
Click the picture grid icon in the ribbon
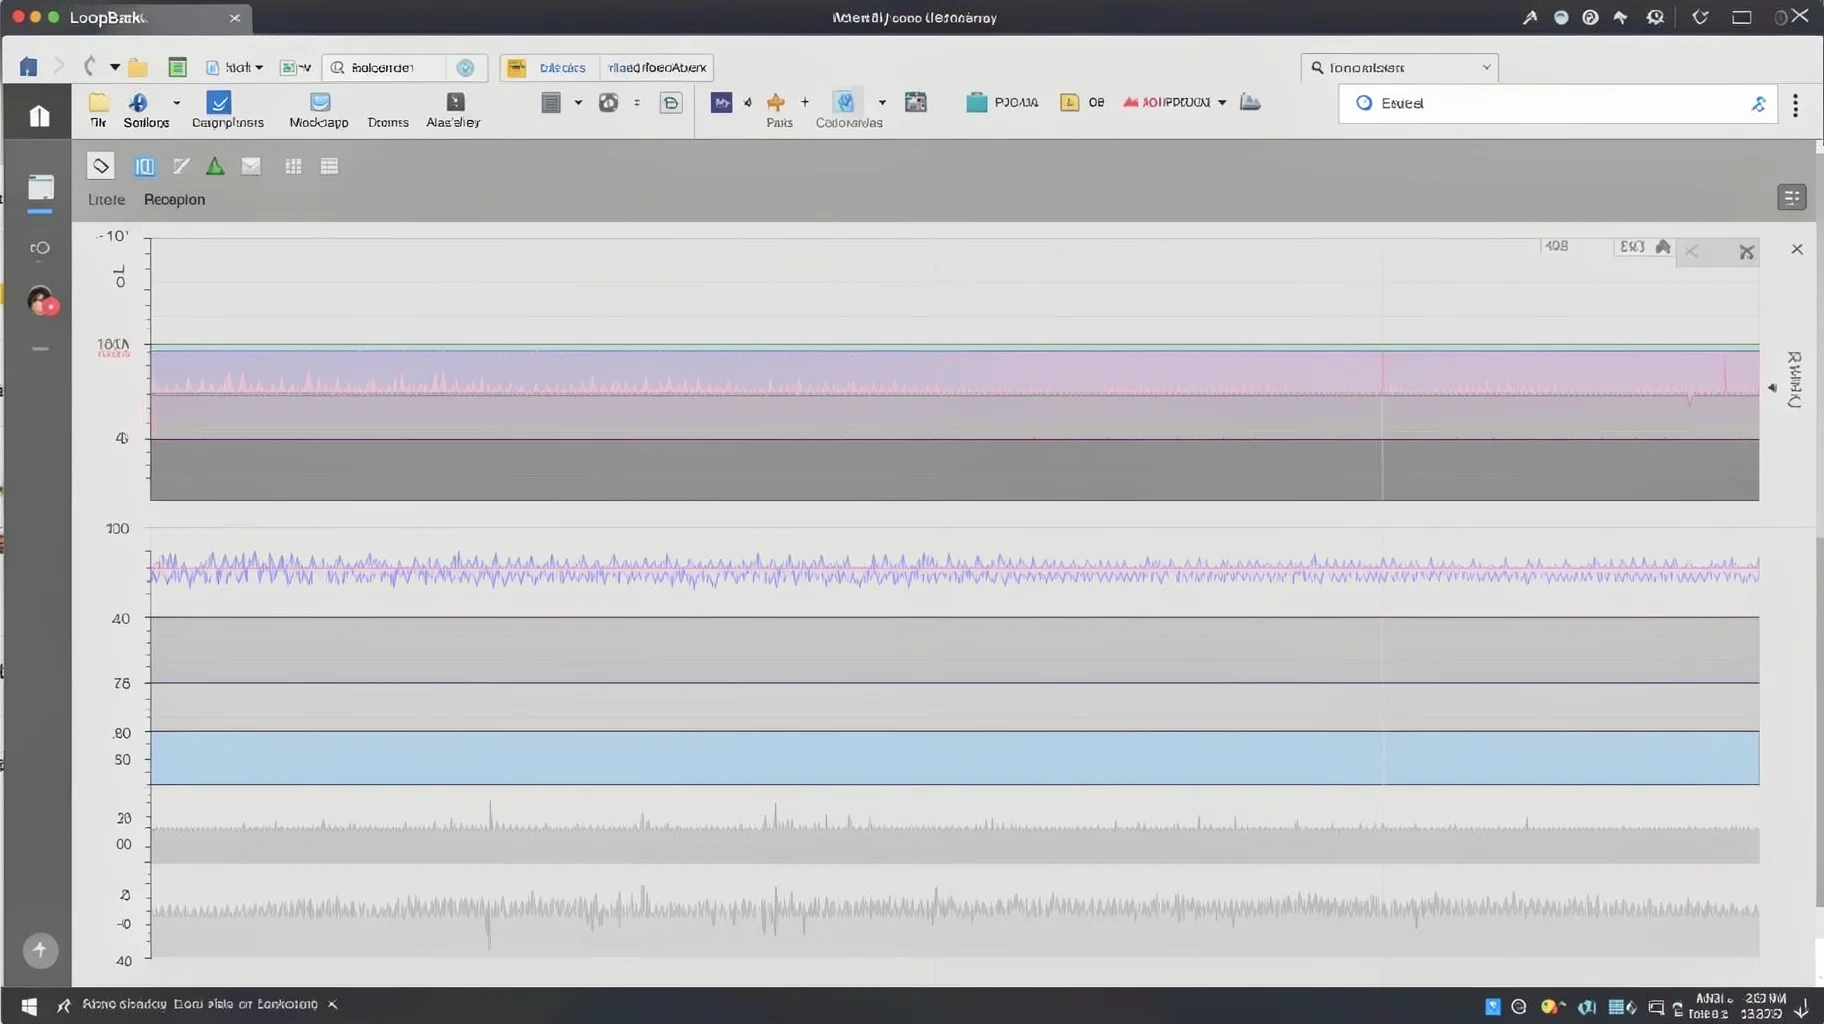915,102
